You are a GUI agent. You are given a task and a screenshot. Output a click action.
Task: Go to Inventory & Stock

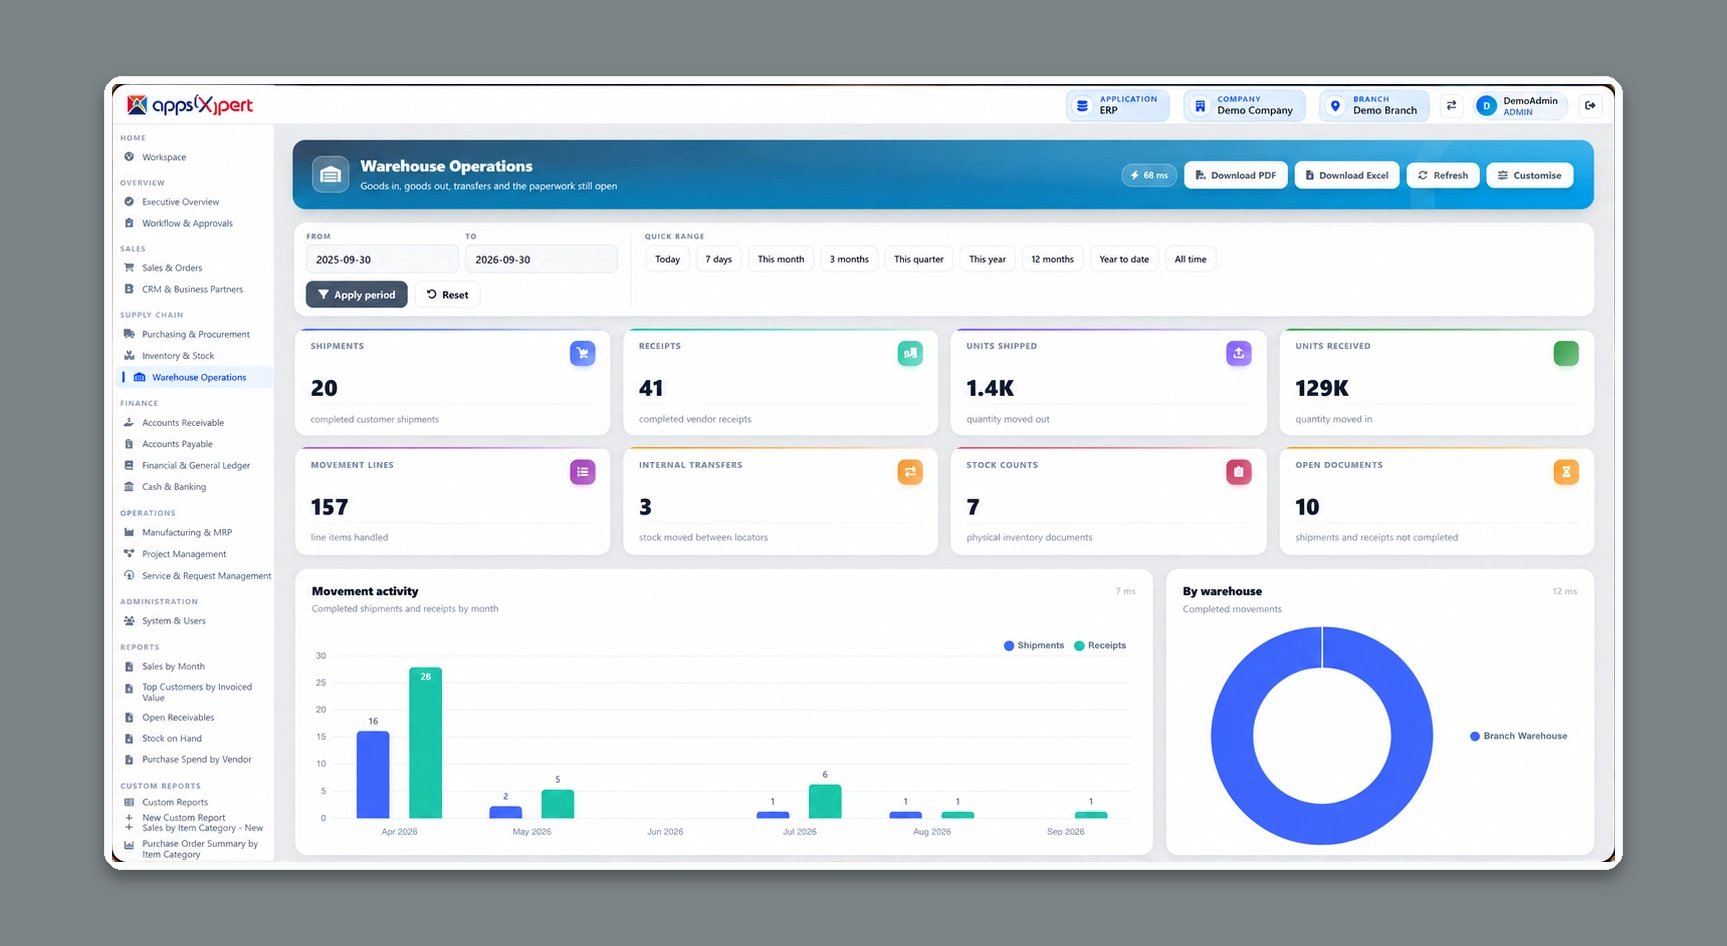coord(178,356)
